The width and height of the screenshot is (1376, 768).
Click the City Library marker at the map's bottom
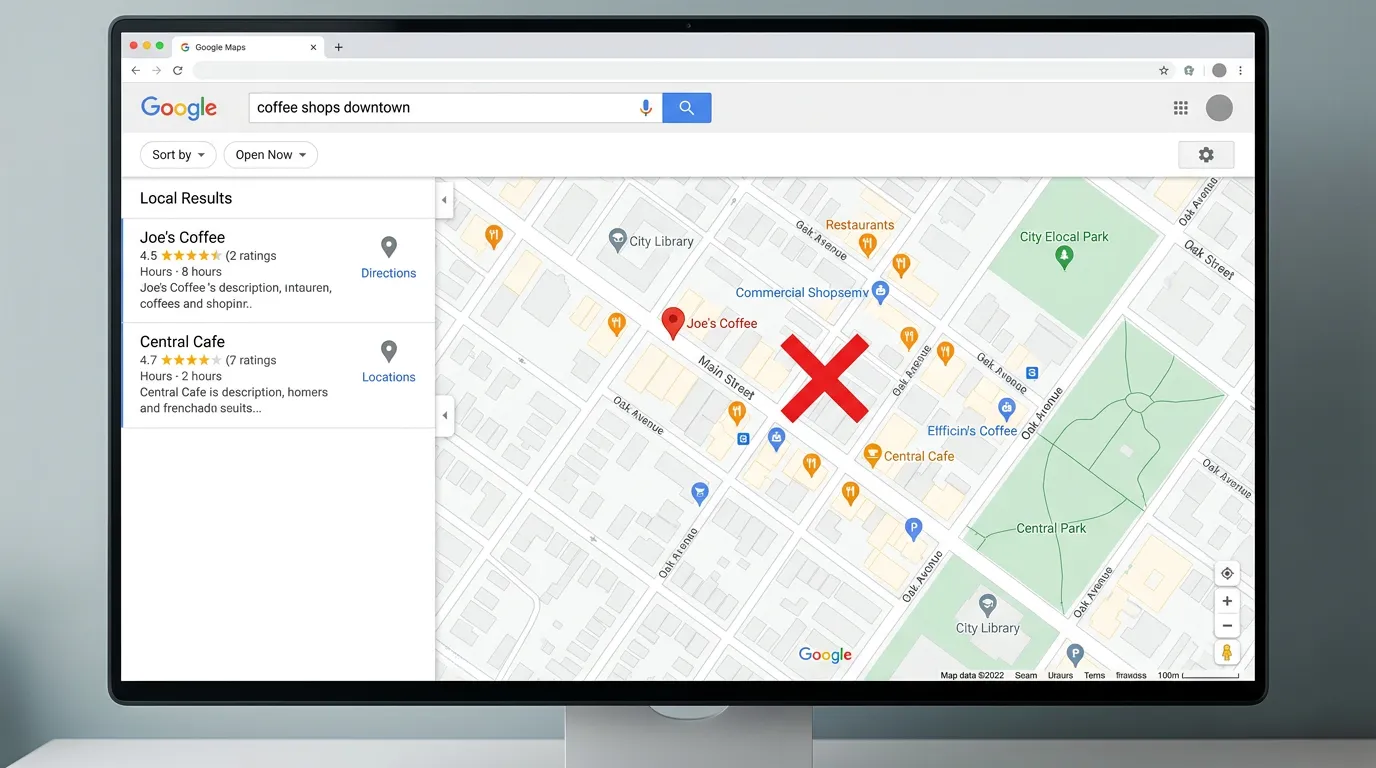coord(988,605)
